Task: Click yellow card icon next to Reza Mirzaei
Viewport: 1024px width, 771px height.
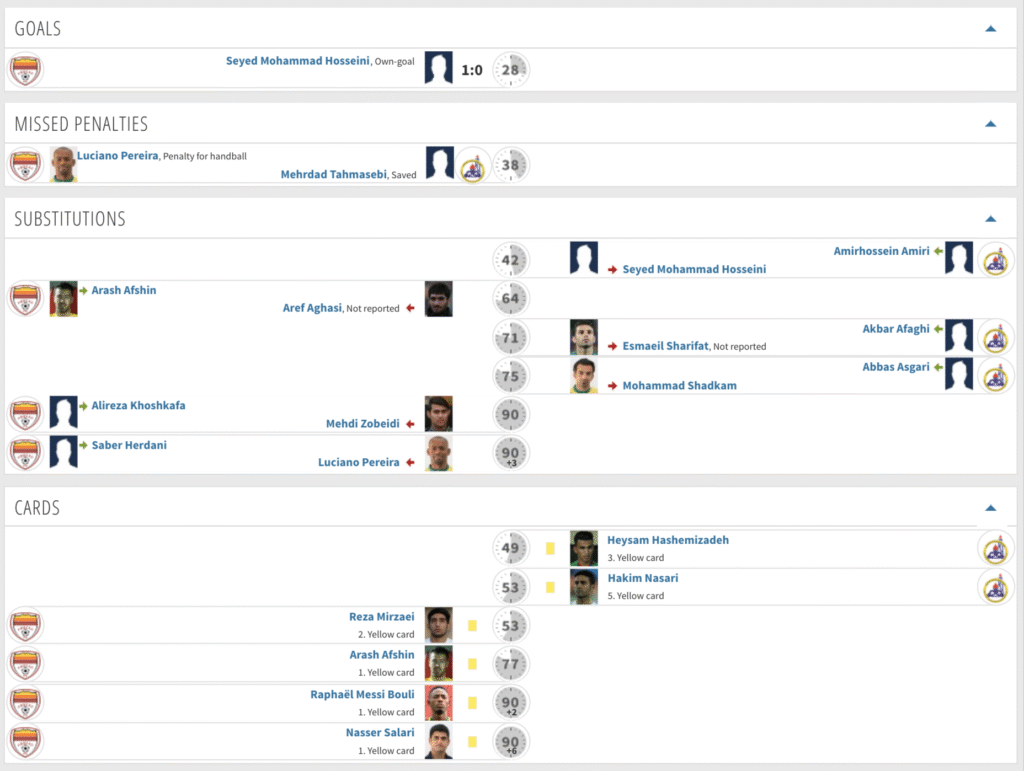Action: (472, 626)
